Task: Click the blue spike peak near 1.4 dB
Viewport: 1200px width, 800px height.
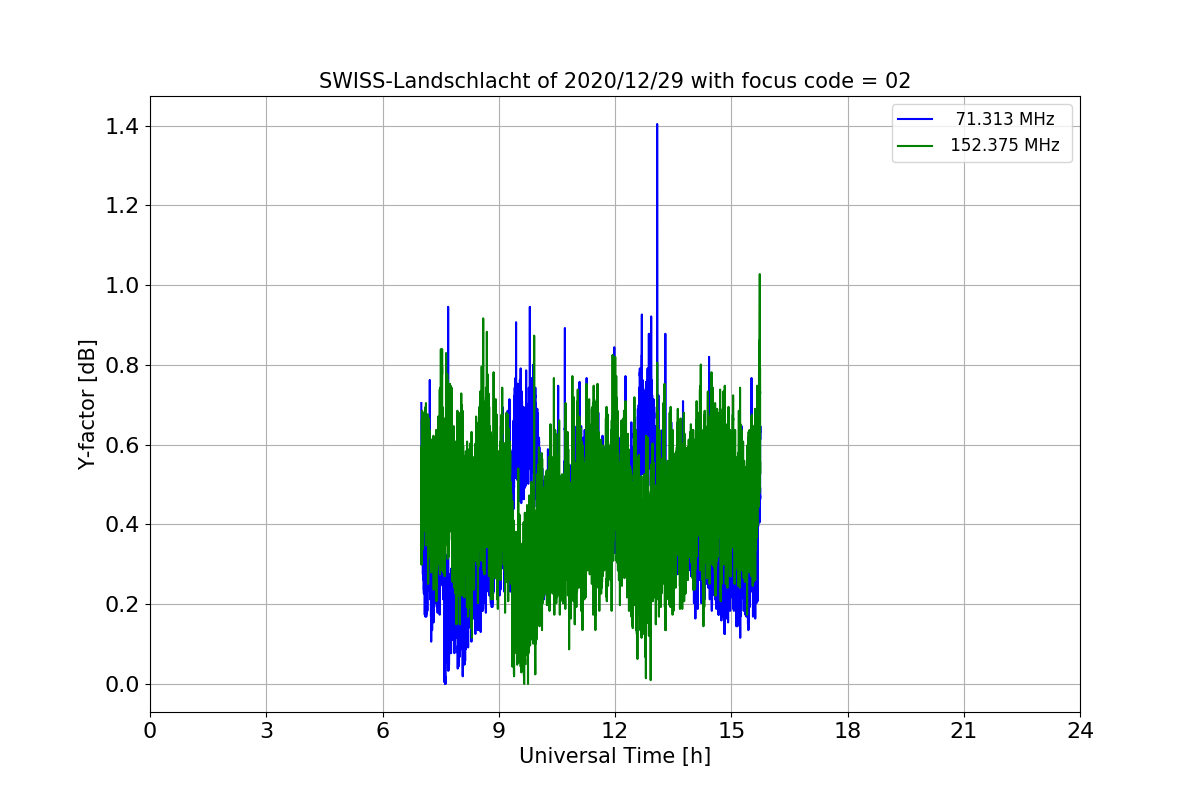Action: point(657,125)
